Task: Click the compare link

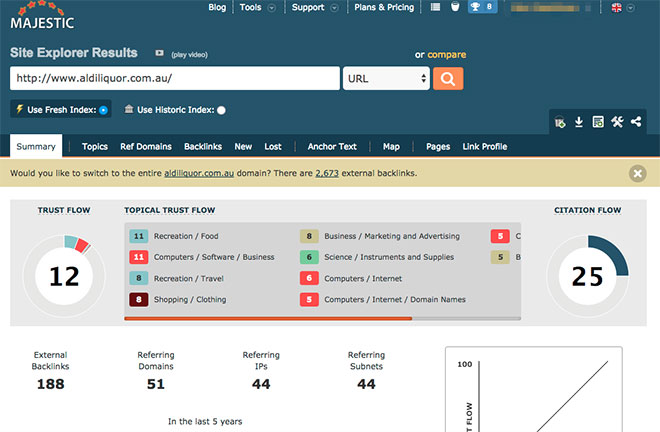Action: (447, 55)
